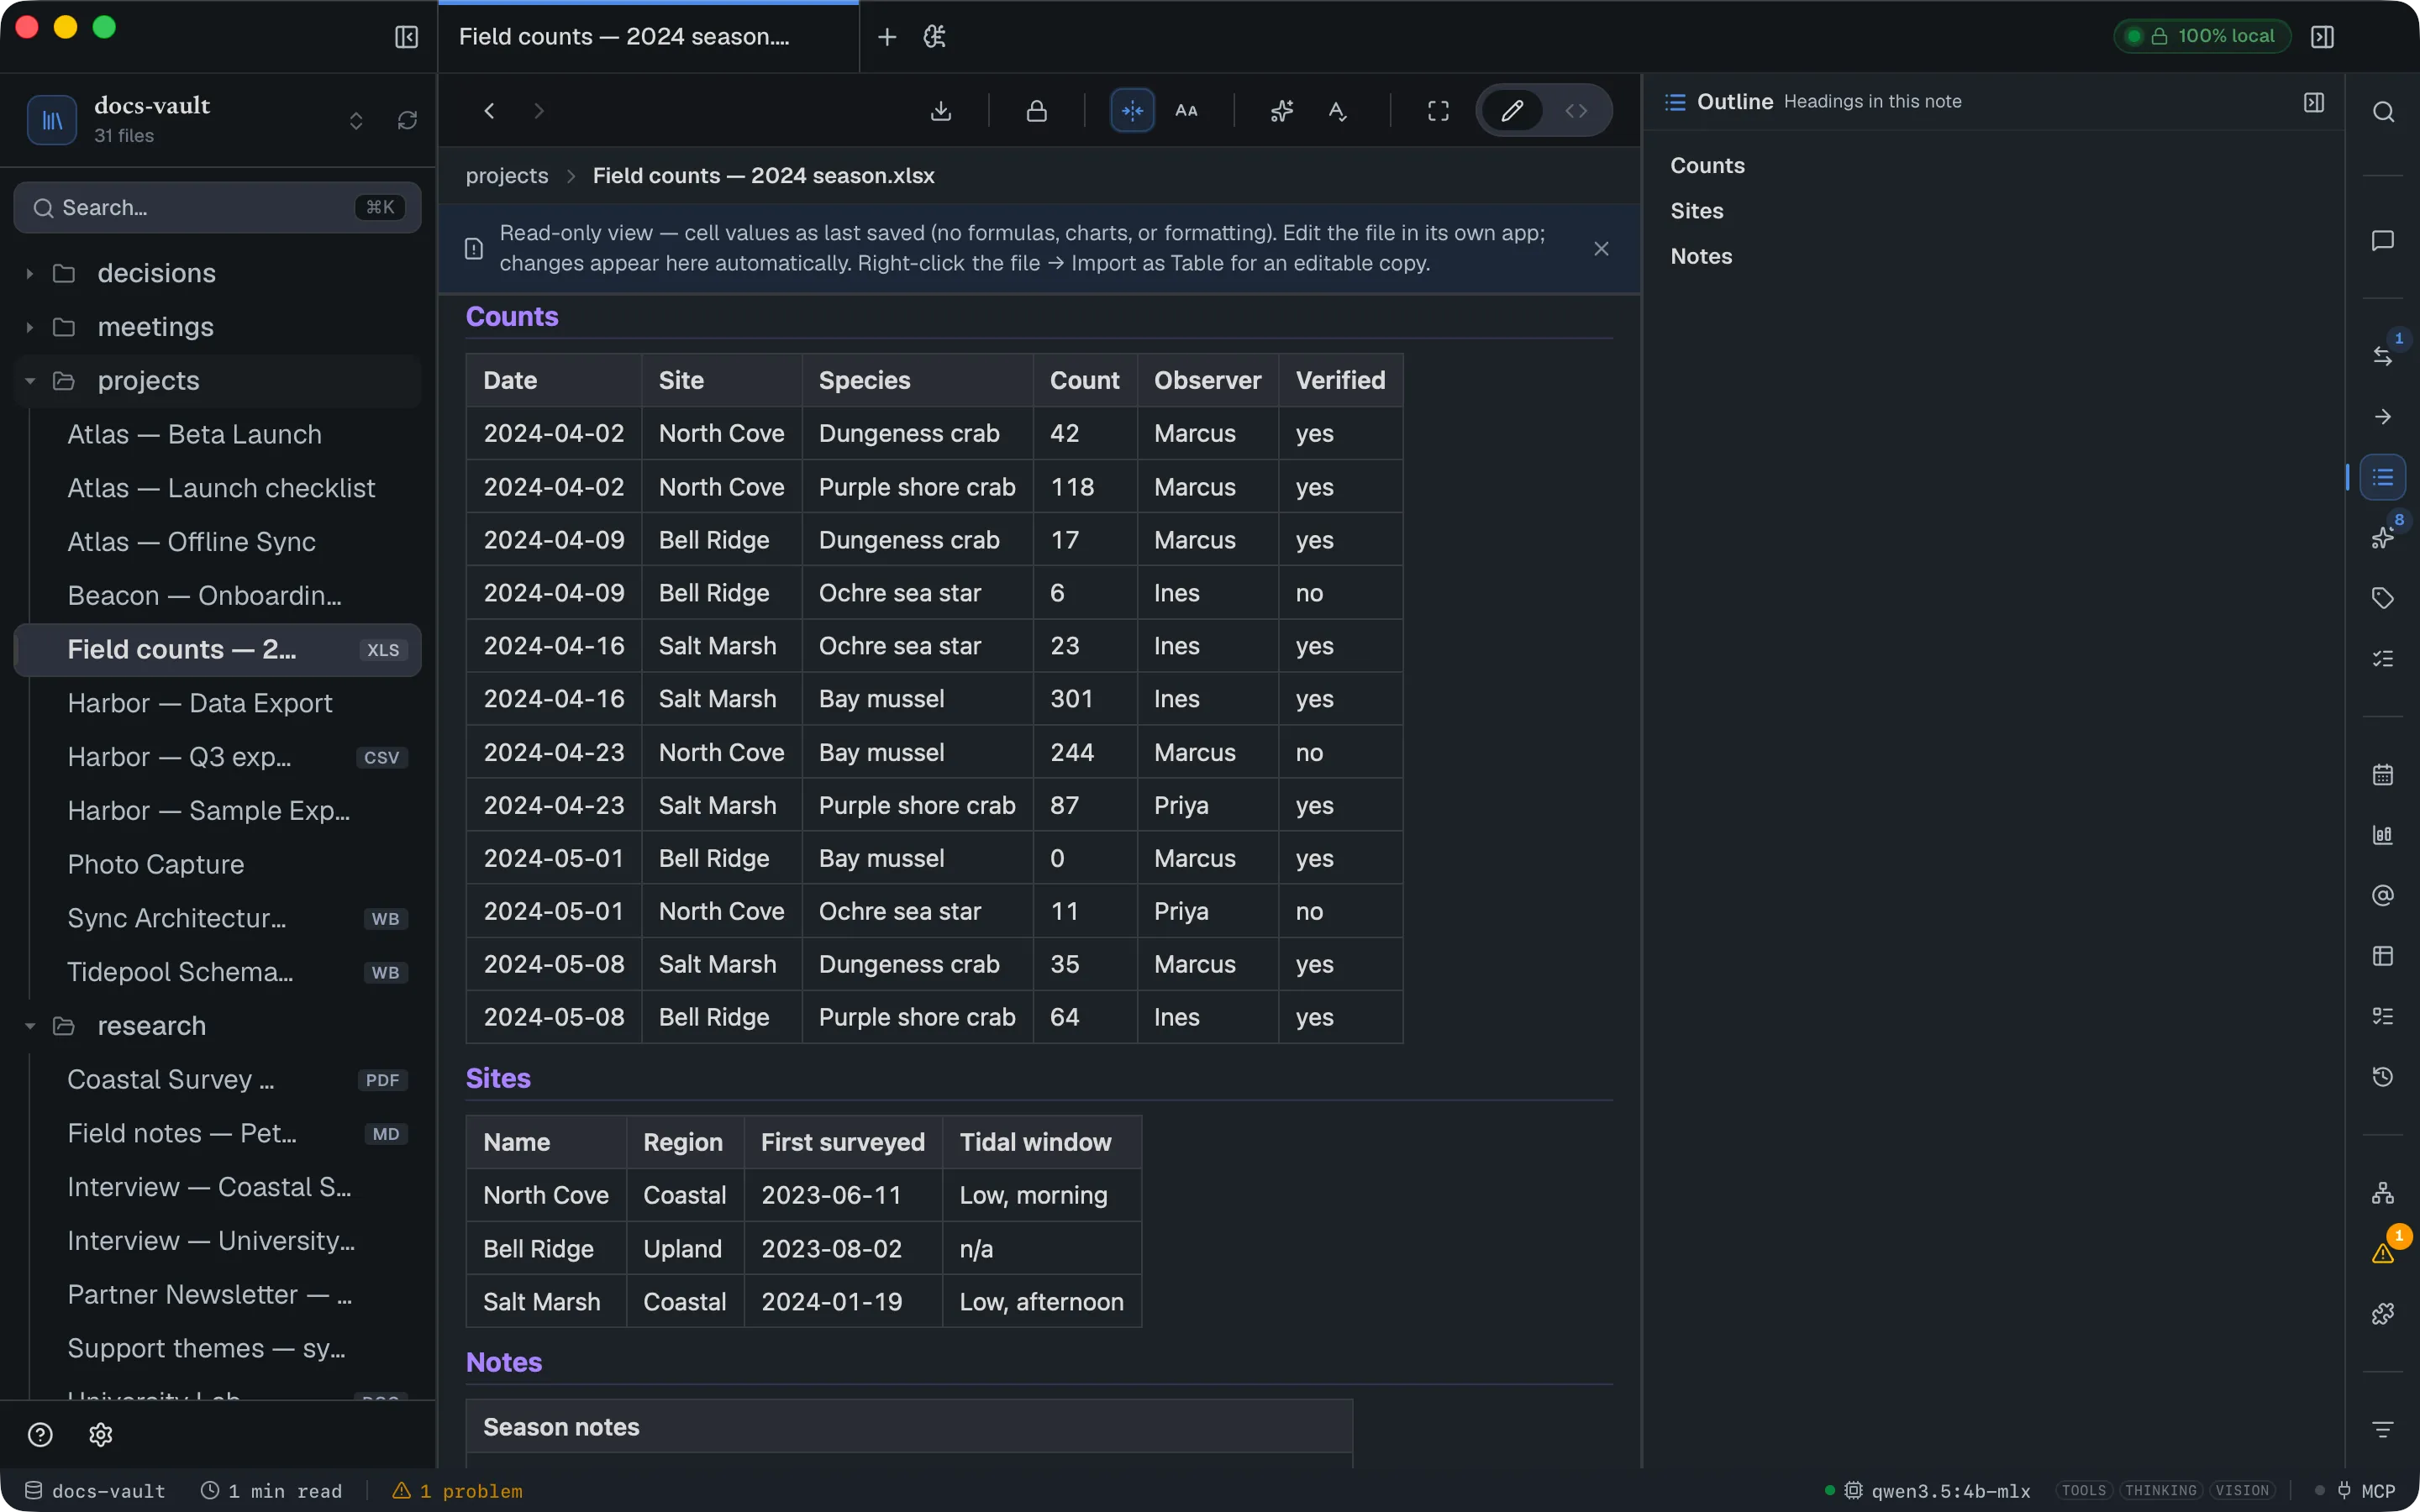
Task: Navigate back with the left arrow
Action: pyautogui.click(x=489, y=111)
